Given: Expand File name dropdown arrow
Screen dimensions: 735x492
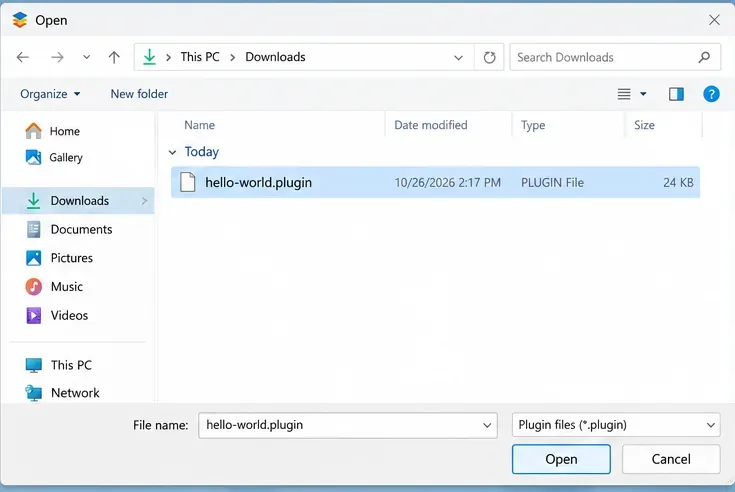Looking at the screenshot, I should coord(487,425).
